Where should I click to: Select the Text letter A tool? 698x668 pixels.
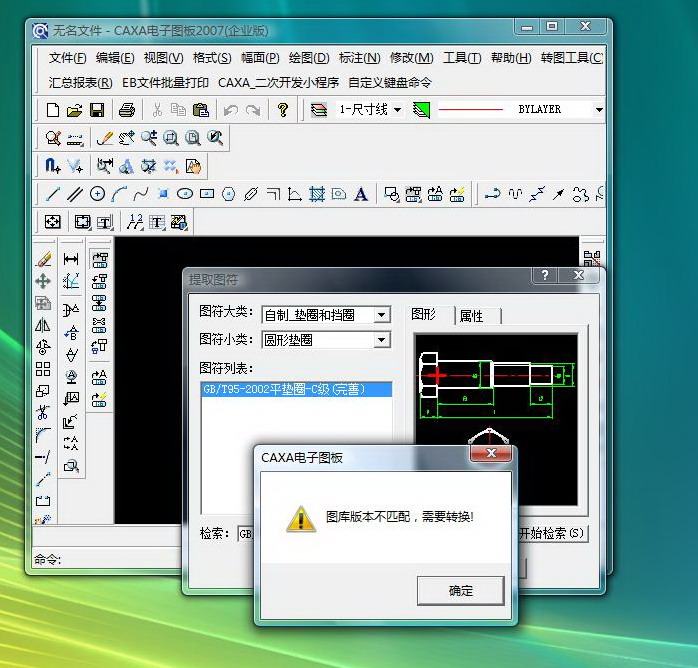tap(361, 194)
